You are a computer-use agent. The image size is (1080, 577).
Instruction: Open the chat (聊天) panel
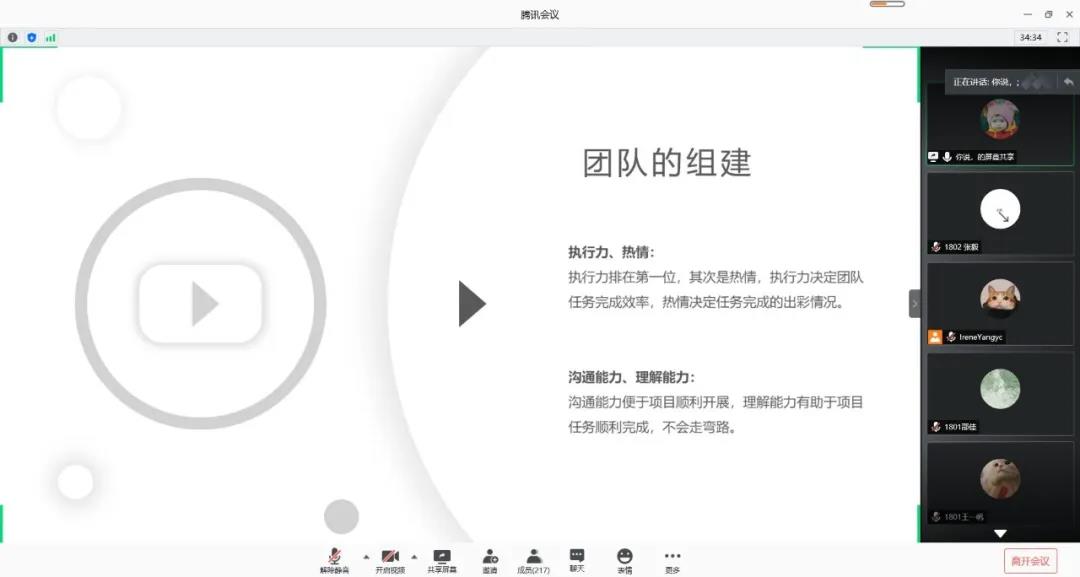(577, 560)
